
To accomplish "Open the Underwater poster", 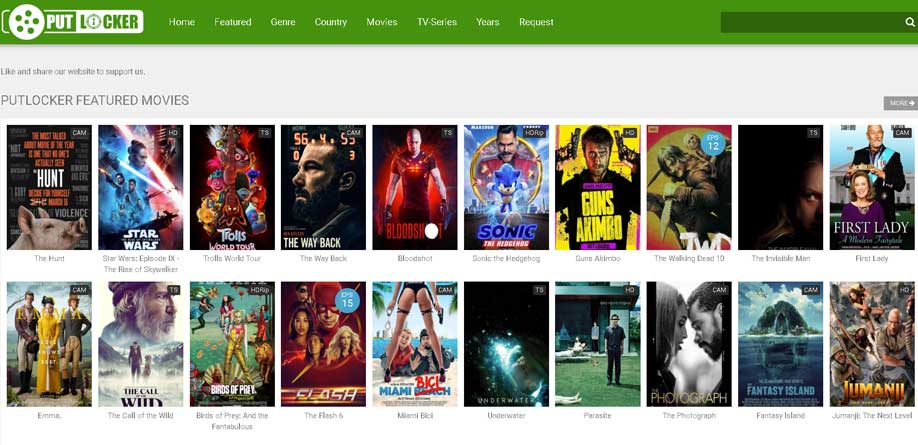I will click(506, 344).
